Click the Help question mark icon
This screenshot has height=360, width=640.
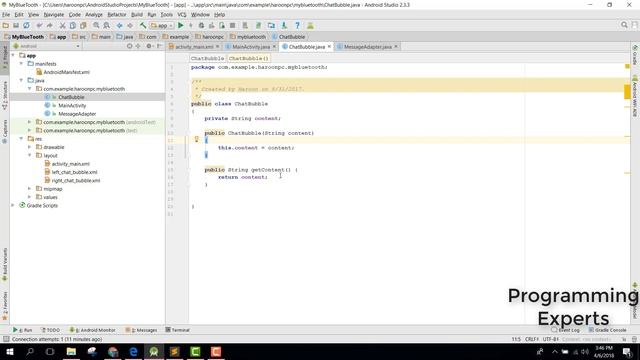click(x=297, y=25)
